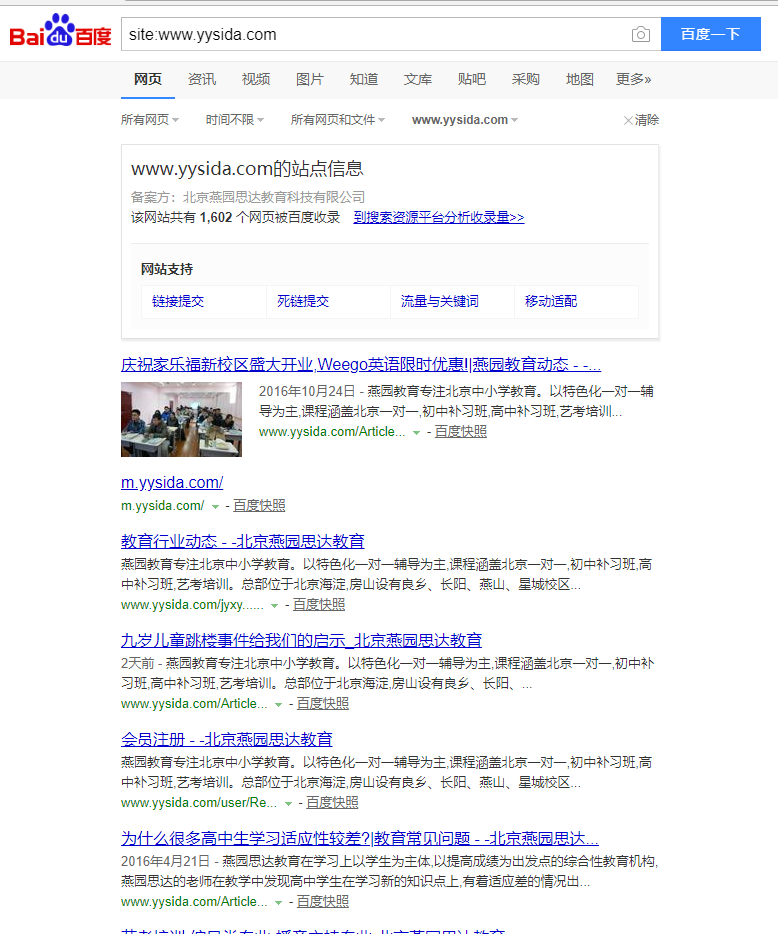The height and width of the screenshot is (934, 778).
Task: Open result 庆祝家乐福新校区盛大开业
Action: point(361,365)
